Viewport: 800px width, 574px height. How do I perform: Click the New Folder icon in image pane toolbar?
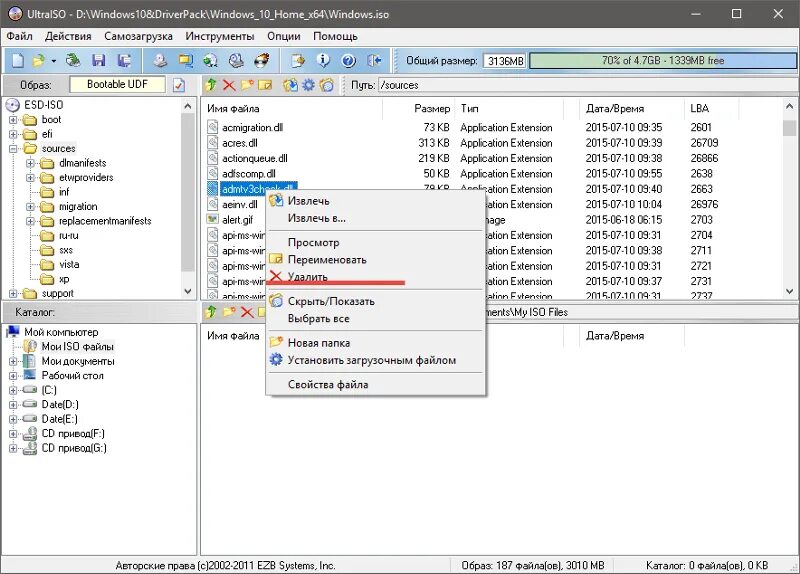point(247,85)
